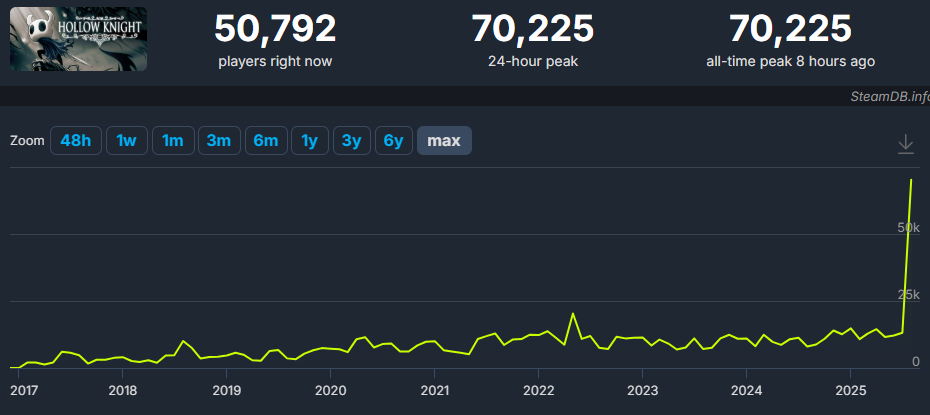This screenshot has height=415, width=930.
Task: Click the 2022 spike on the player chart
Action: pos(573,314)
